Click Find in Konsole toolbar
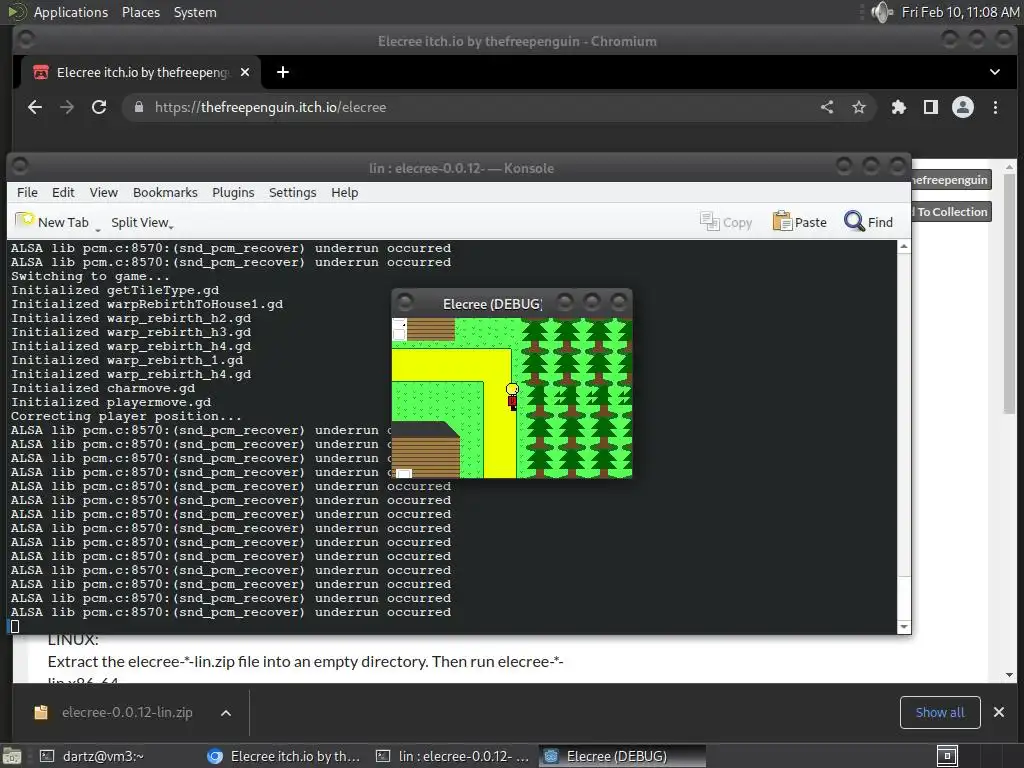The image size is (1024, 768). (868, 222)
